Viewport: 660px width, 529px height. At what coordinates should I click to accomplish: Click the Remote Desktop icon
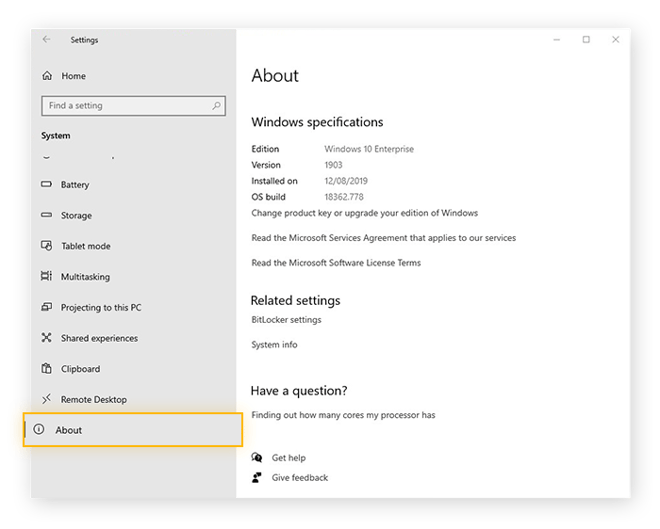click(46, 399)
